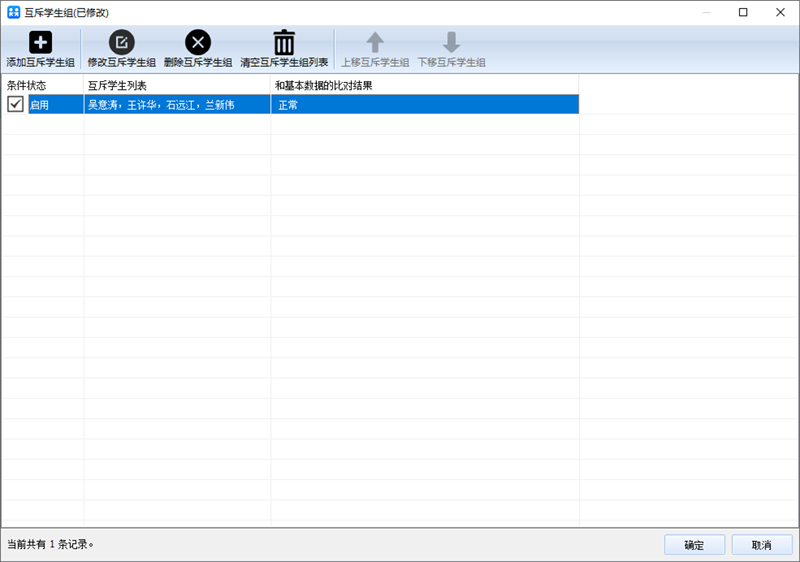Close the 互斥学生组 window
The width and height of the screenshot is (800, 562).
(780, 12)
